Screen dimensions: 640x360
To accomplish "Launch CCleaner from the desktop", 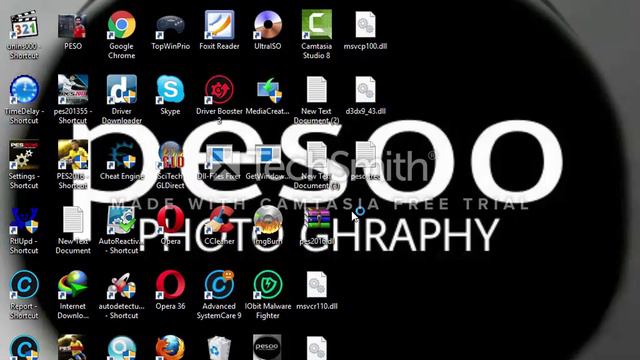I will pos(219,220).
